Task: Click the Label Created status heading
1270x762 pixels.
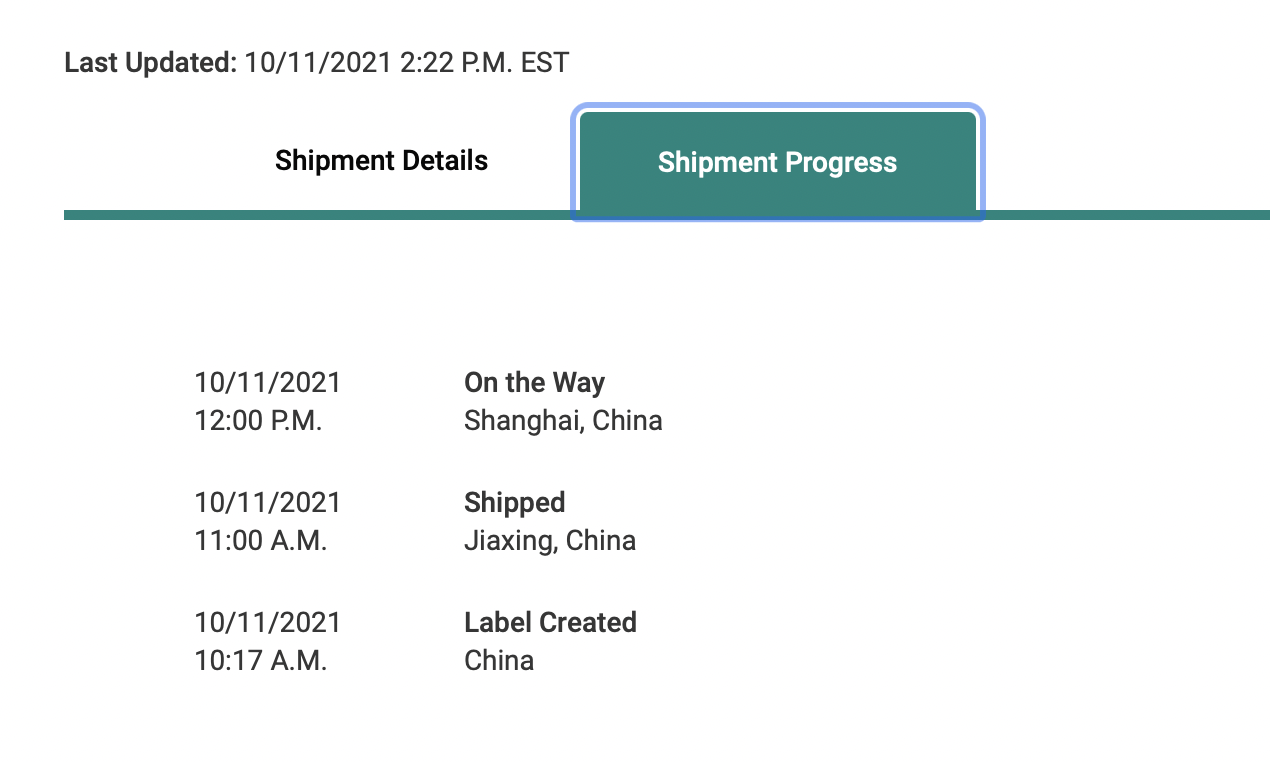Action: [550, 622]
